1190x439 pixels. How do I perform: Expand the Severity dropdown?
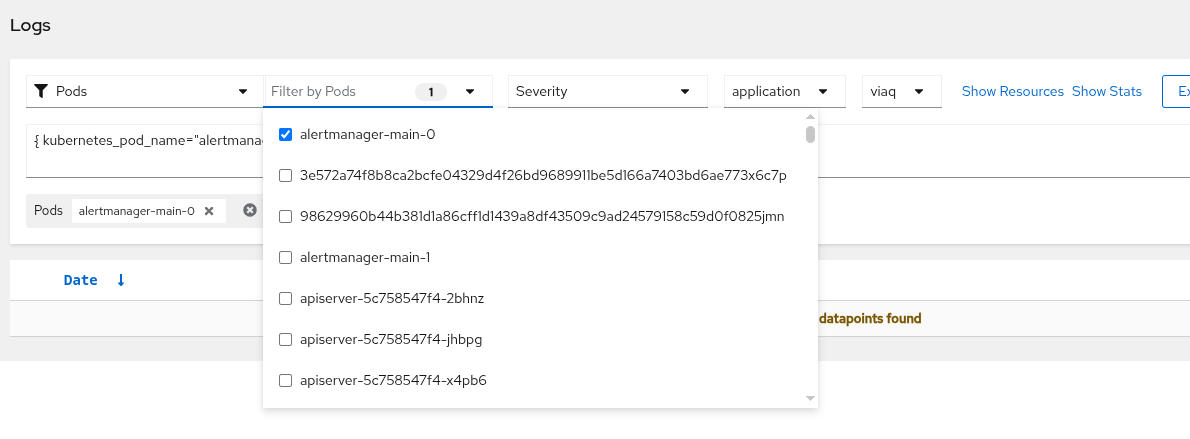(x=607, y=91)
